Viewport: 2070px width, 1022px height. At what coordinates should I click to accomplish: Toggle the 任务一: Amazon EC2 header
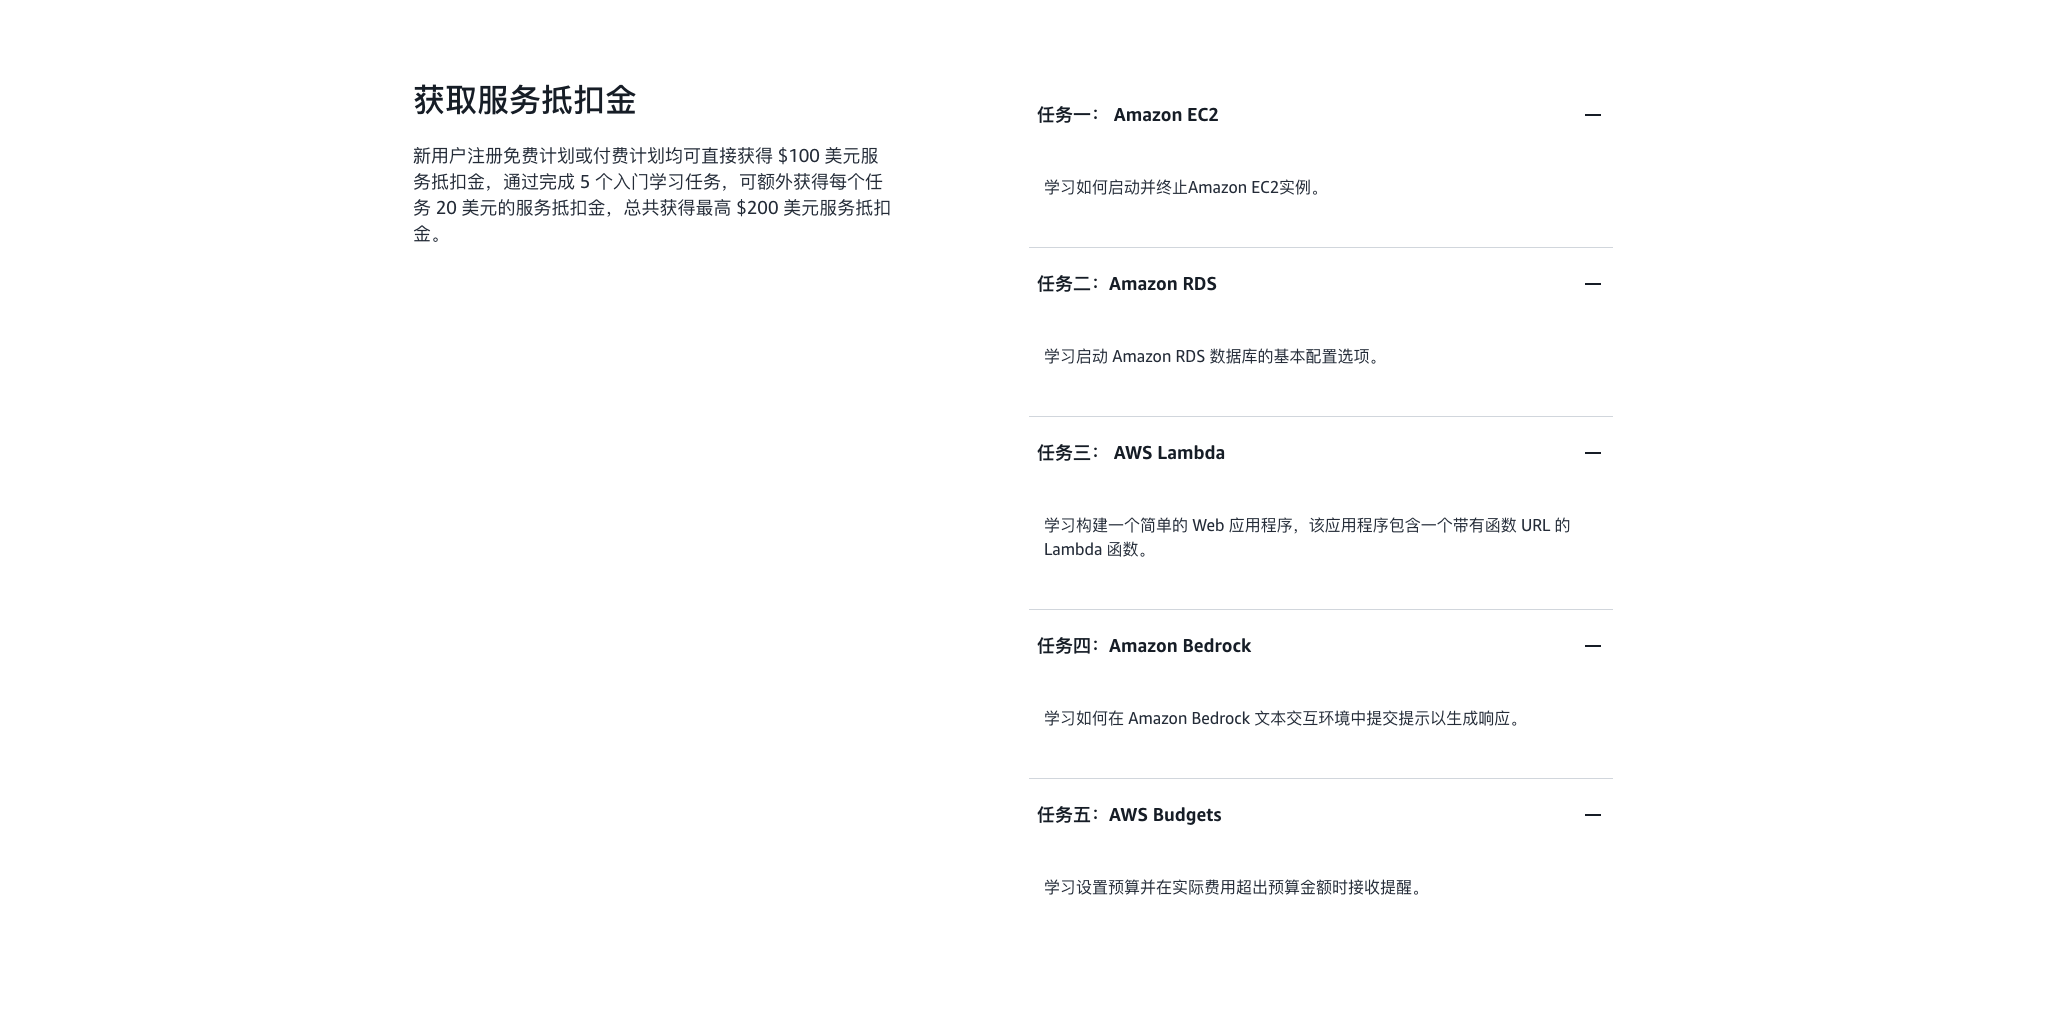point(1127,115)
